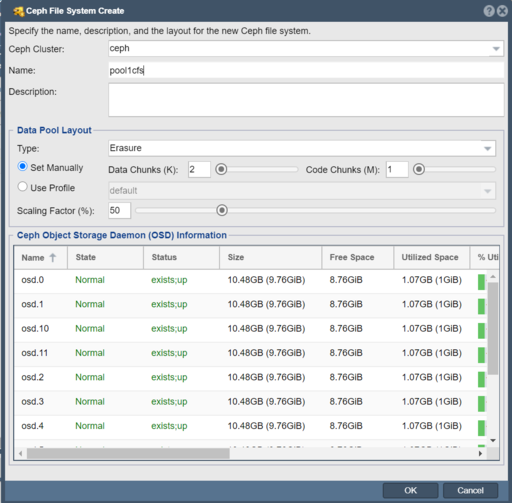Sort by the % Utilized column header
This screenshot has width=512, height=503.
pyautogui.click(x=485, y=257)
